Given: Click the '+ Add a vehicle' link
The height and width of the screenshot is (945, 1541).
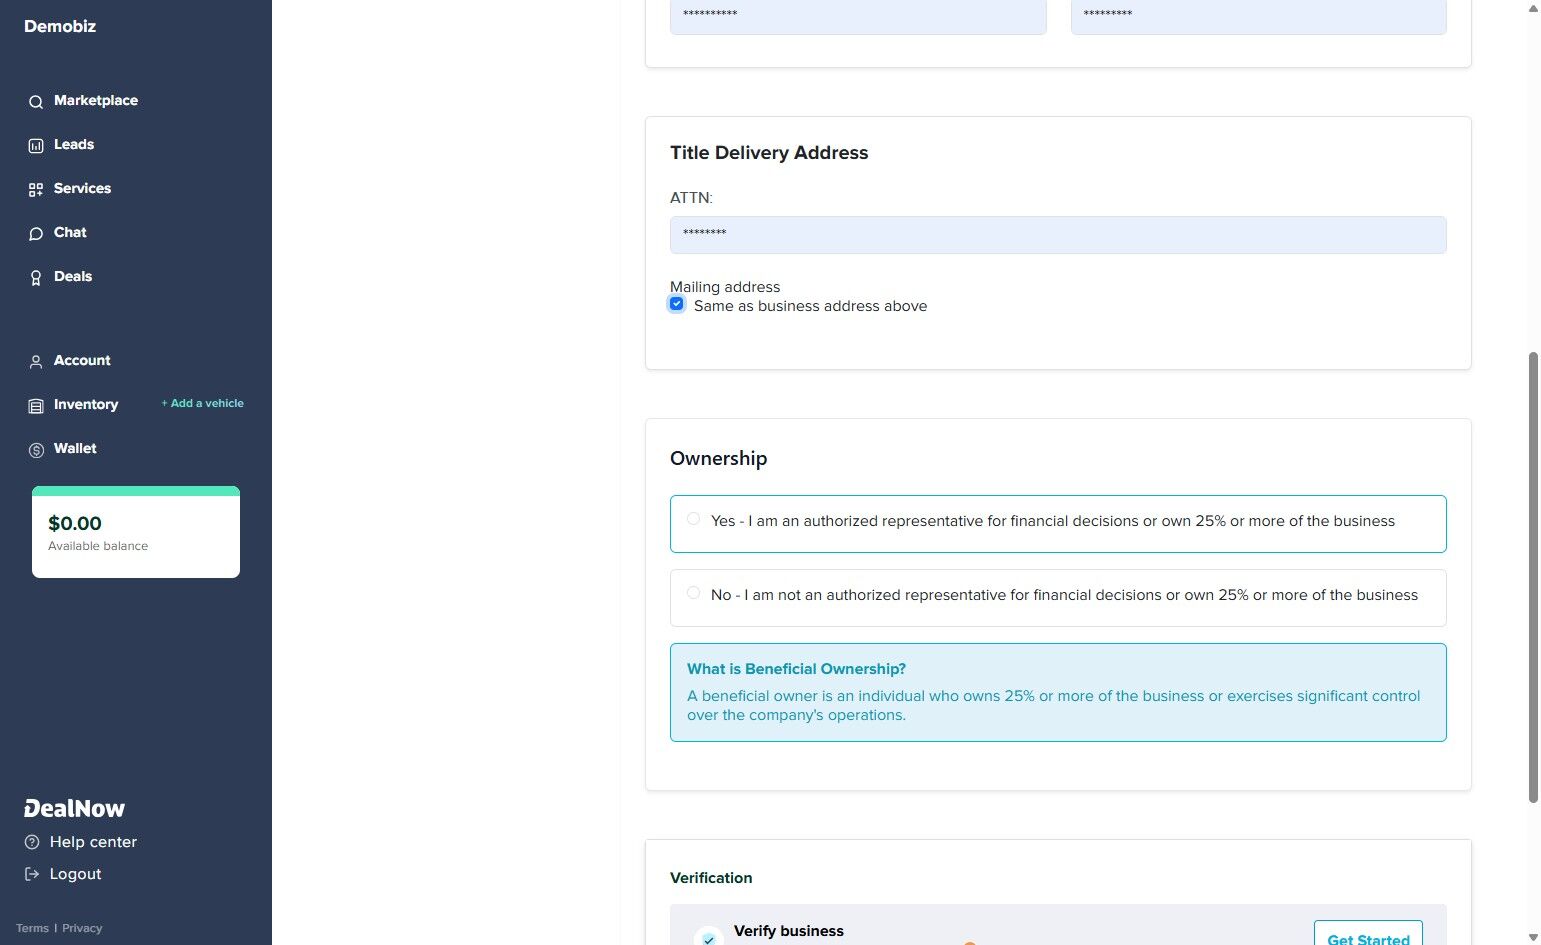Looking at the screenshot, I should click(202, 403).
